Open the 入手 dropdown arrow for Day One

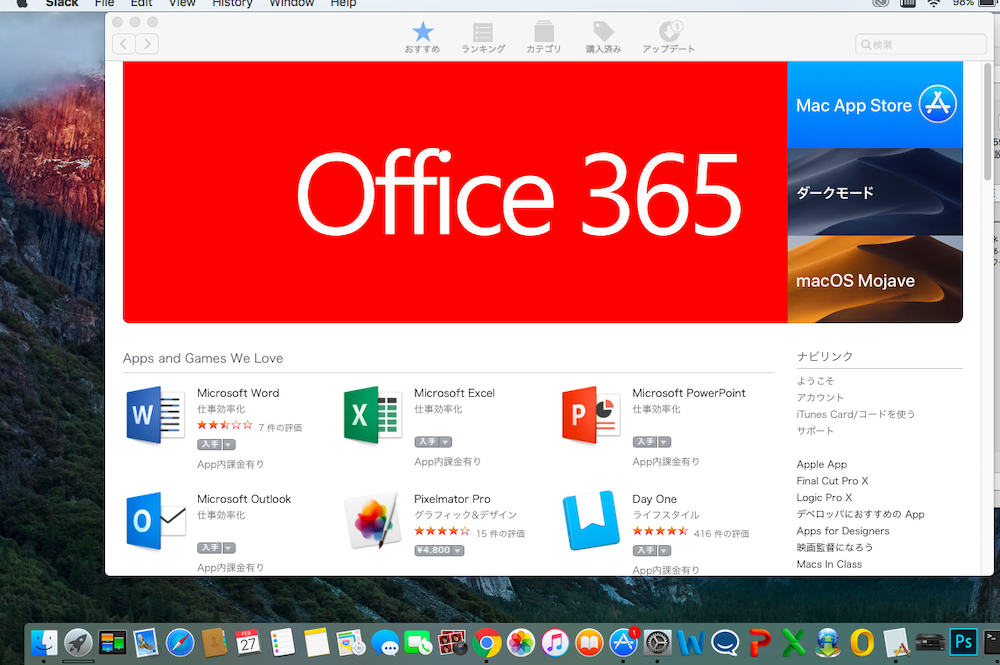(x=665, y=550)
